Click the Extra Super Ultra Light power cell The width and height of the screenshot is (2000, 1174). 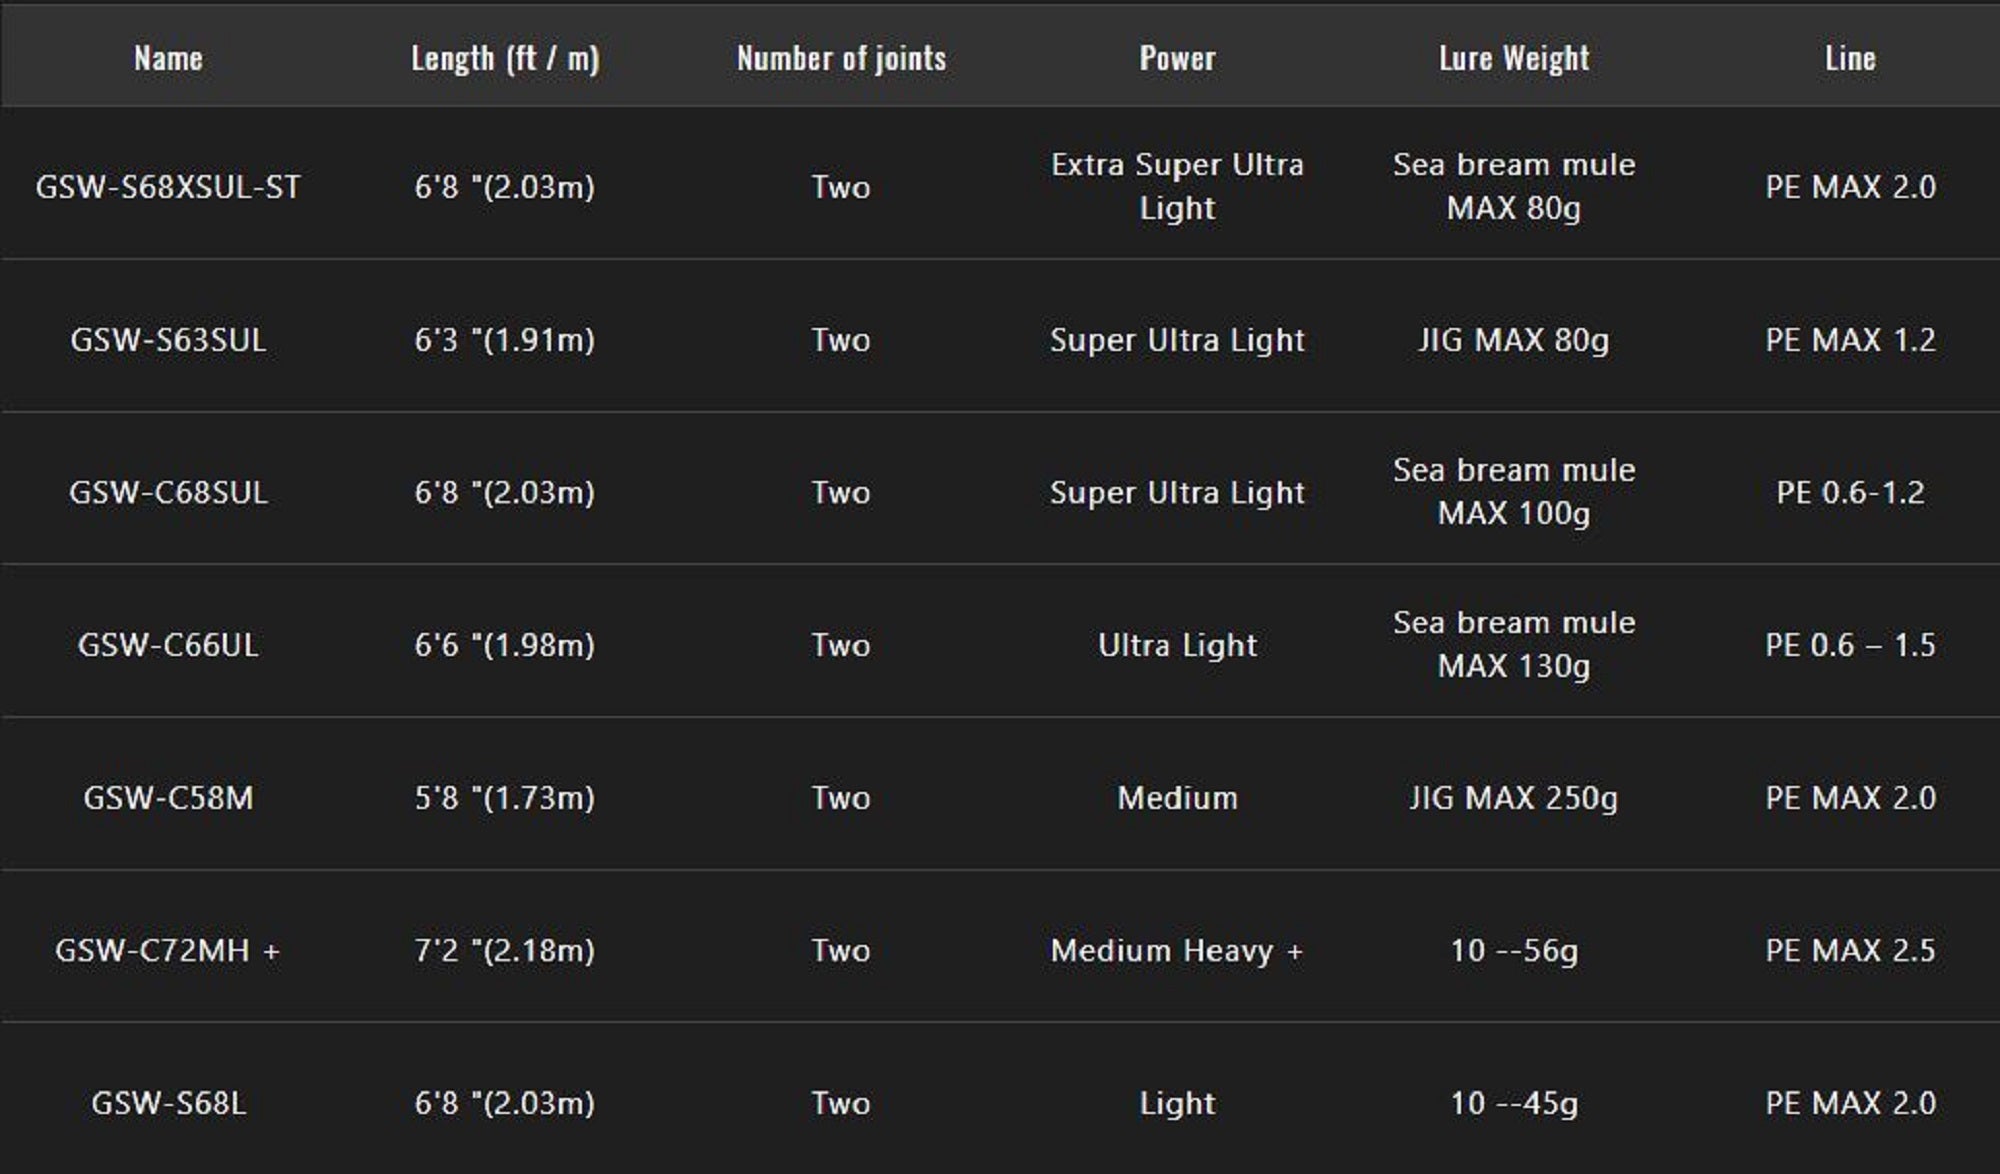click(x=1177, y=186)
